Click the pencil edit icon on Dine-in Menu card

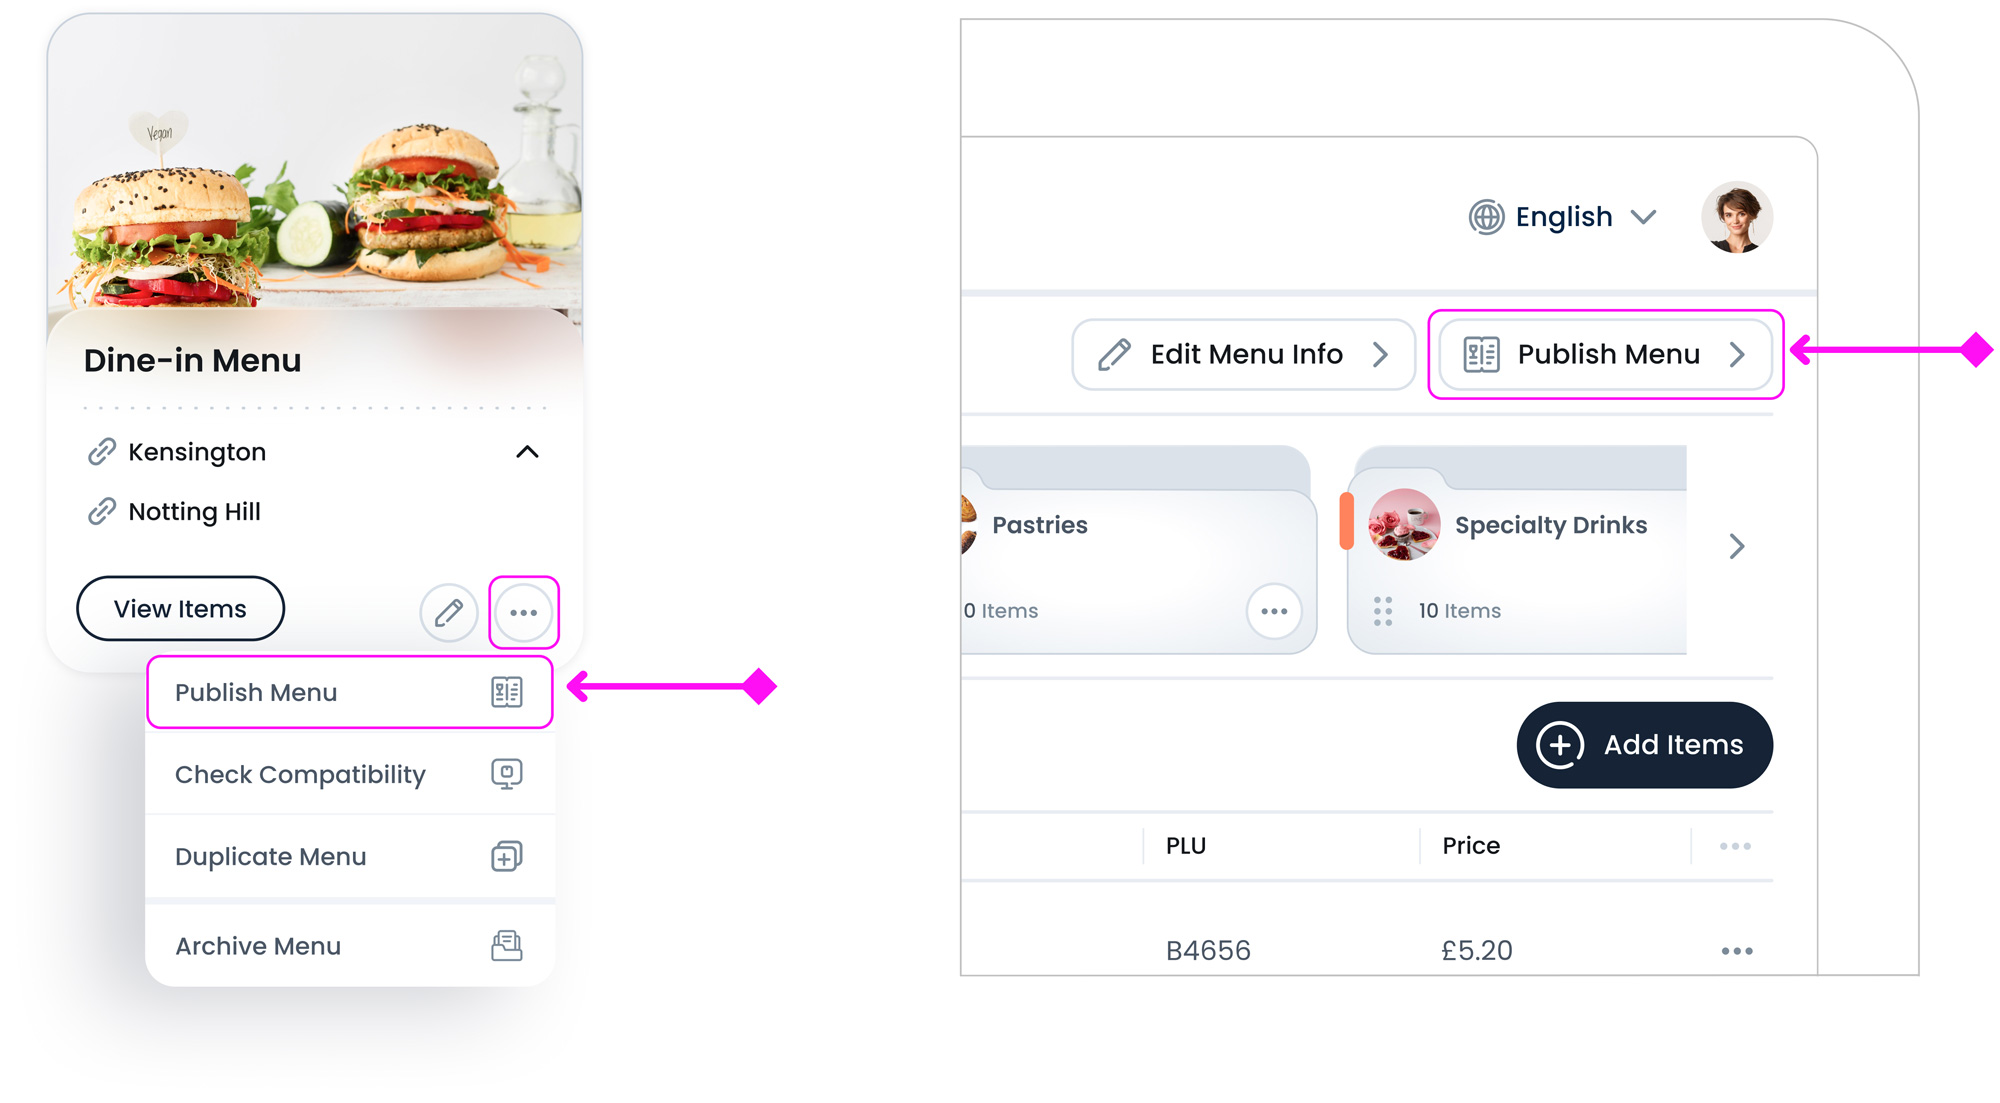point(449,612)
